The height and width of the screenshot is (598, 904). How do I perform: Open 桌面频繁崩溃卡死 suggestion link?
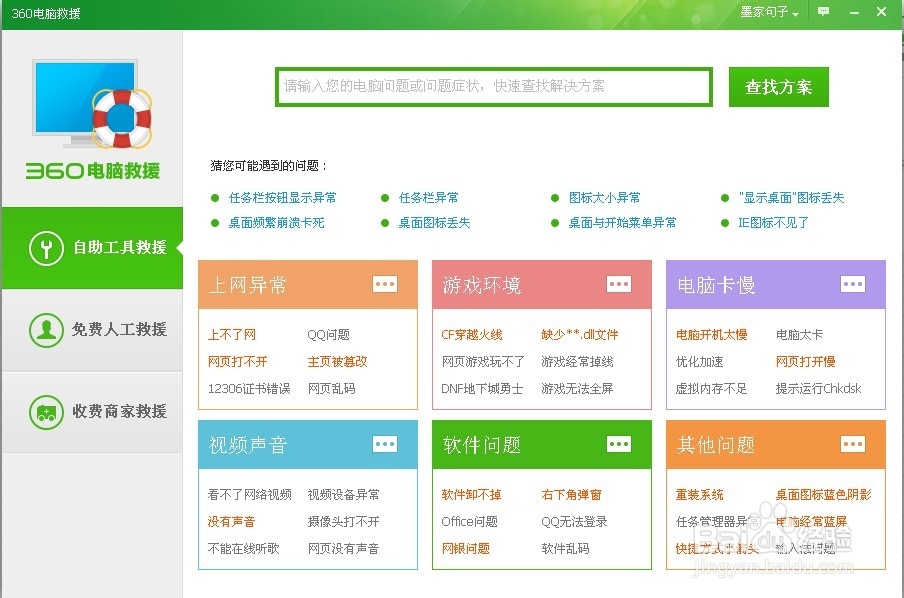tap(276, 223)
